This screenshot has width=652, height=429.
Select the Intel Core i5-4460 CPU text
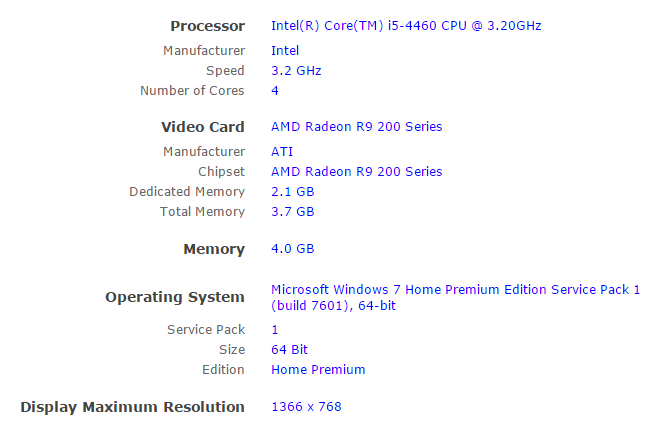(406, 26)
